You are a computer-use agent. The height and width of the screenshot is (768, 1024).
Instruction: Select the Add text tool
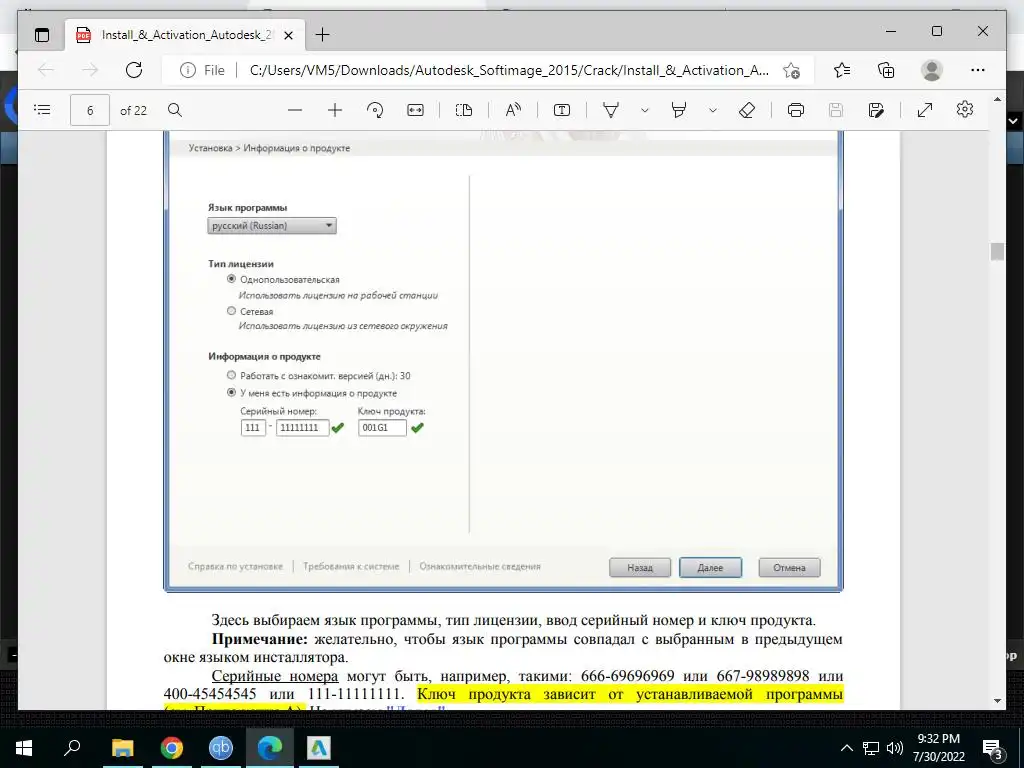(562, 110)
